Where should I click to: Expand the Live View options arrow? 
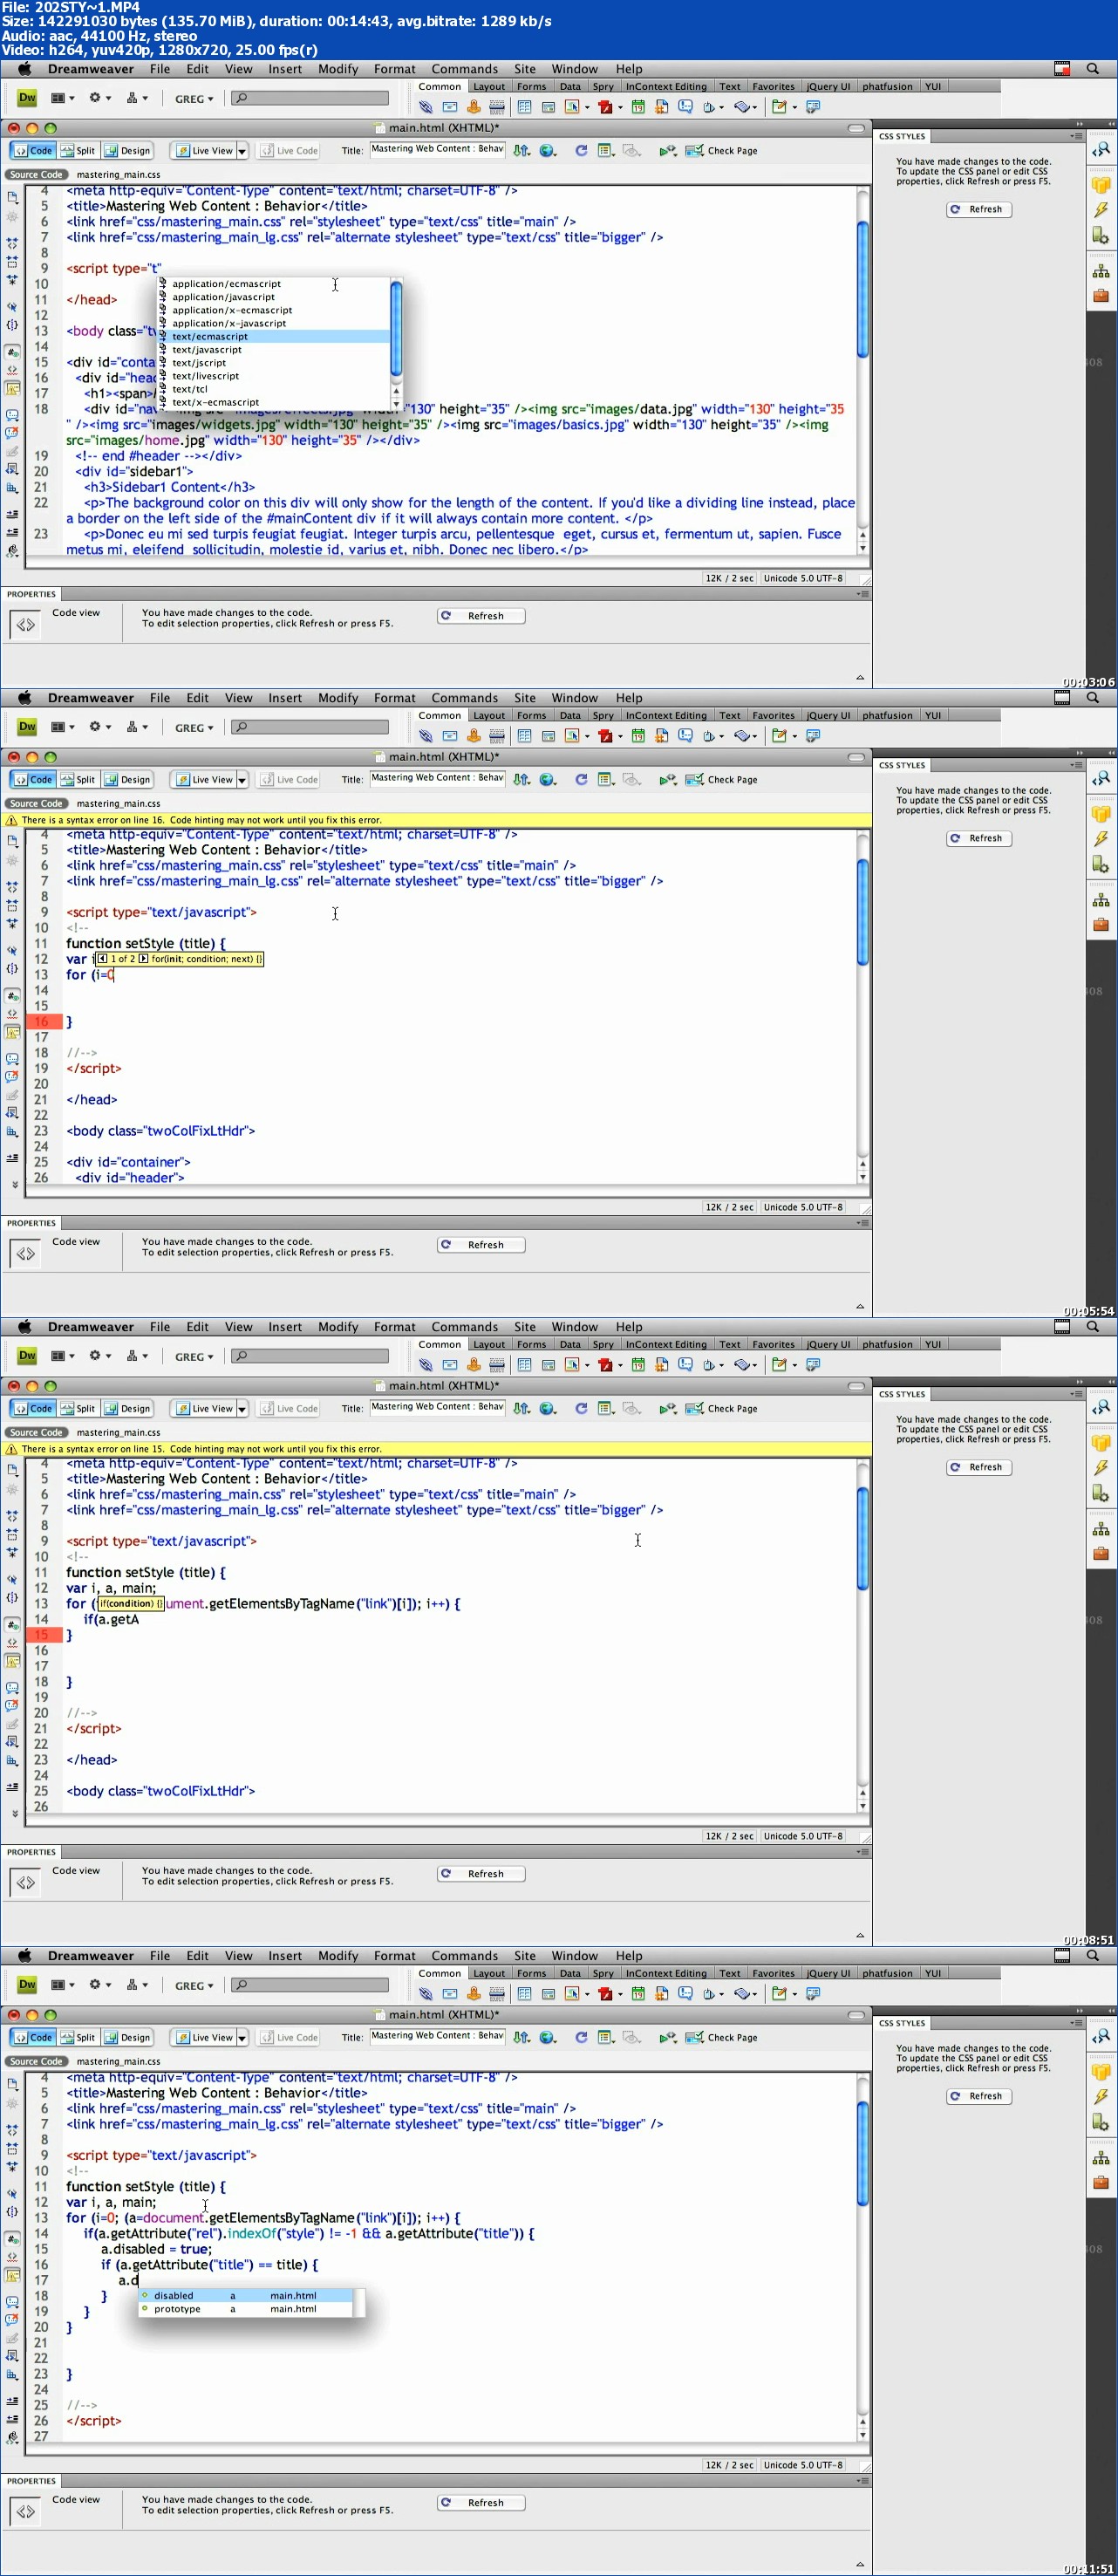click(x=242, y=151)
